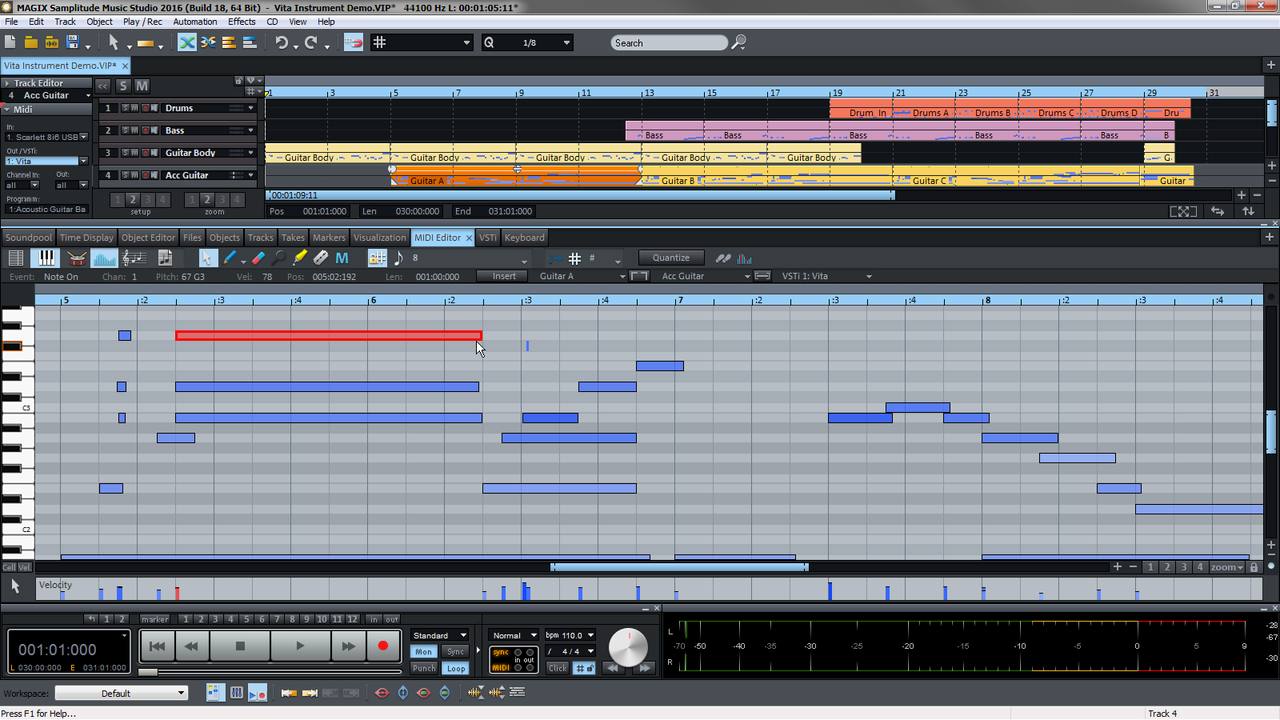Open the Play / Rec menu
The image size is (1280, 720).
pos(143,21)
